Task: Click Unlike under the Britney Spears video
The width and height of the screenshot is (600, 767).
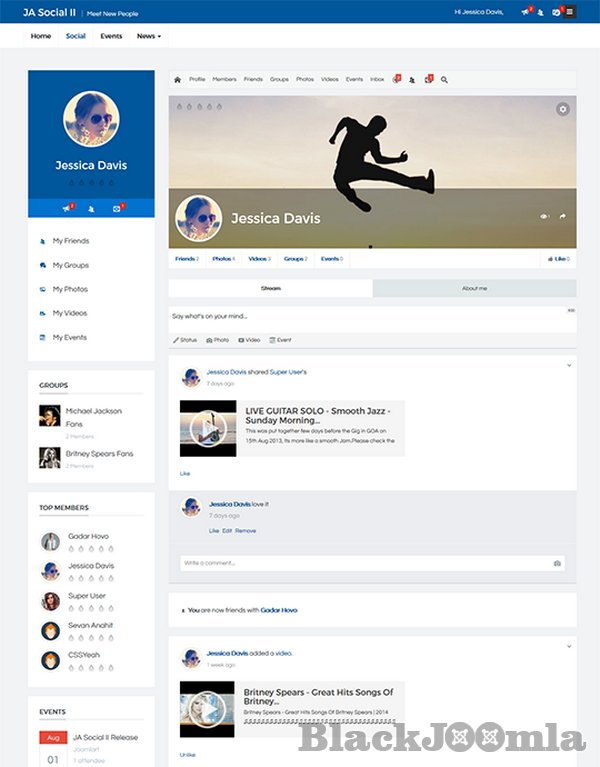Action: coord(188,754)
